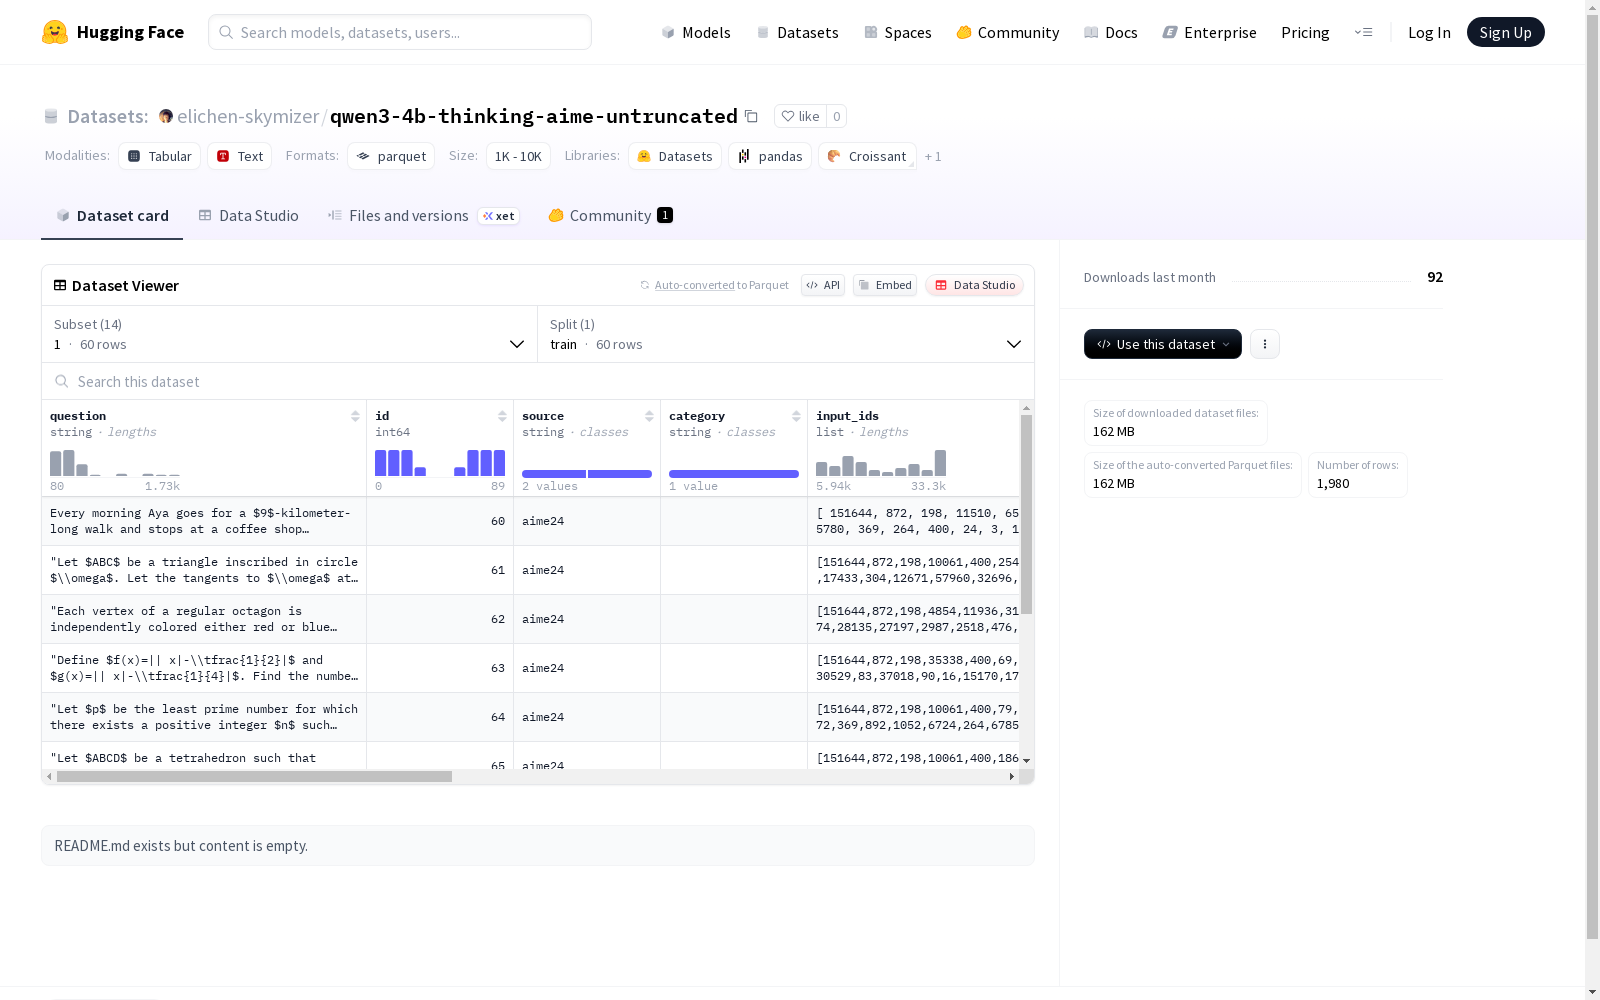Expand the Split train dropdown

point(785,334)
